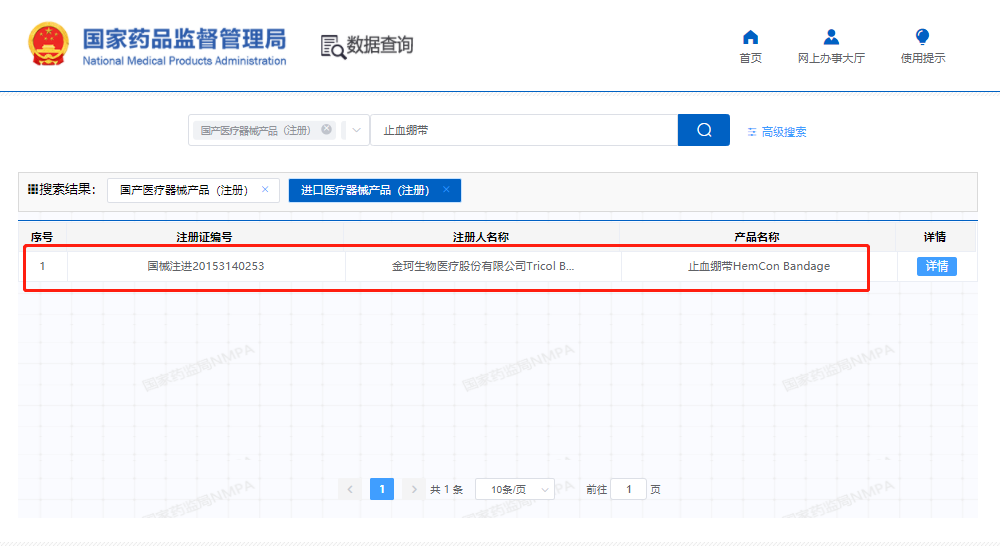The height and width of the screenshot is (546, 1000).
Task: Click the 注册人名称 column header
Action: (481, 237)
